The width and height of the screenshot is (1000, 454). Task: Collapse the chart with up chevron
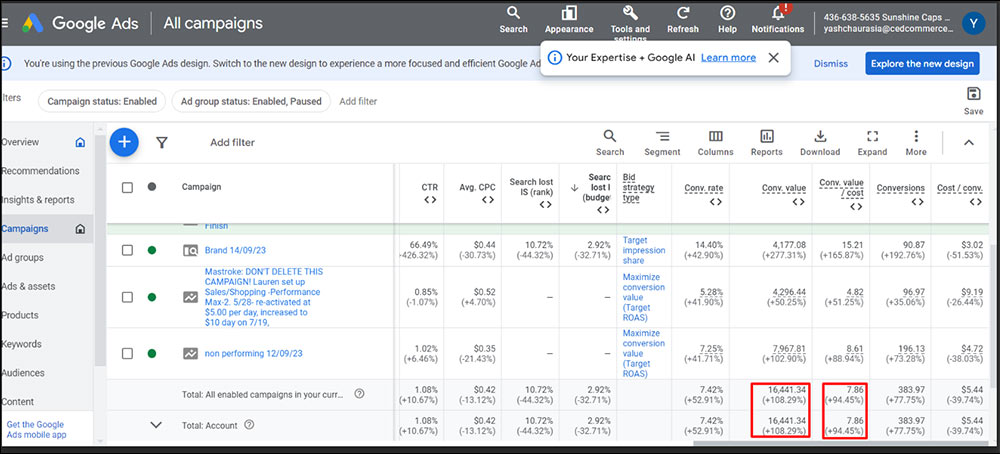968,143
